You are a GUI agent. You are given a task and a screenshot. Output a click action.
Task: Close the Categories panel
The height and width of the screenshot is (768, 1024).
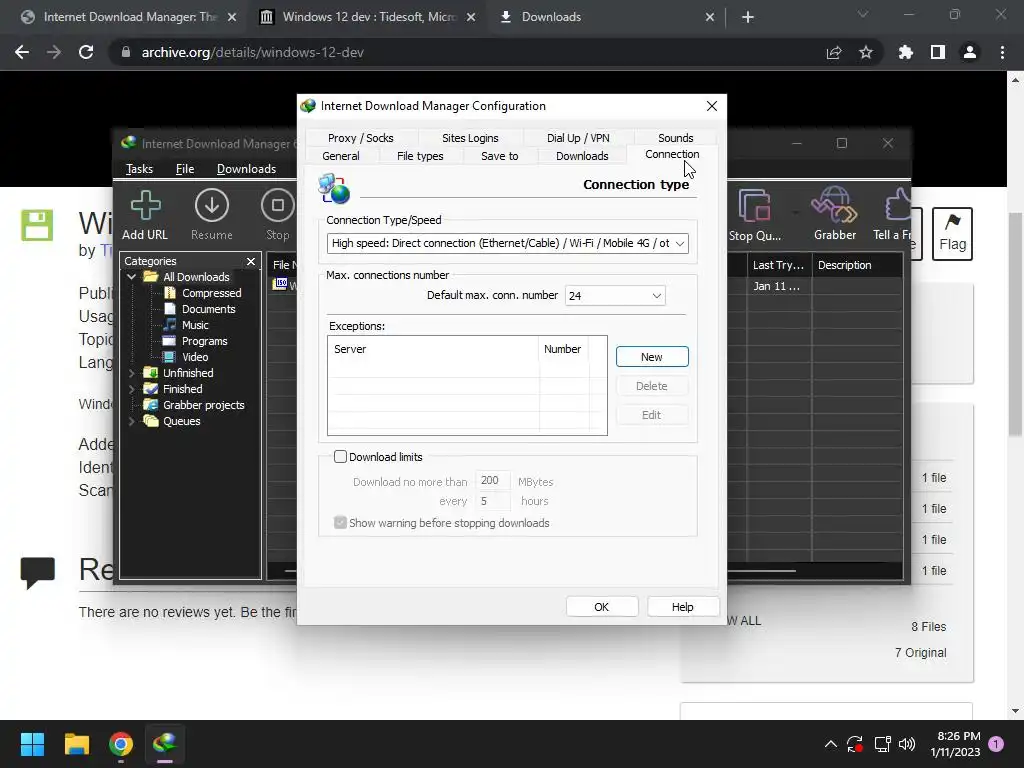point(251,261)
